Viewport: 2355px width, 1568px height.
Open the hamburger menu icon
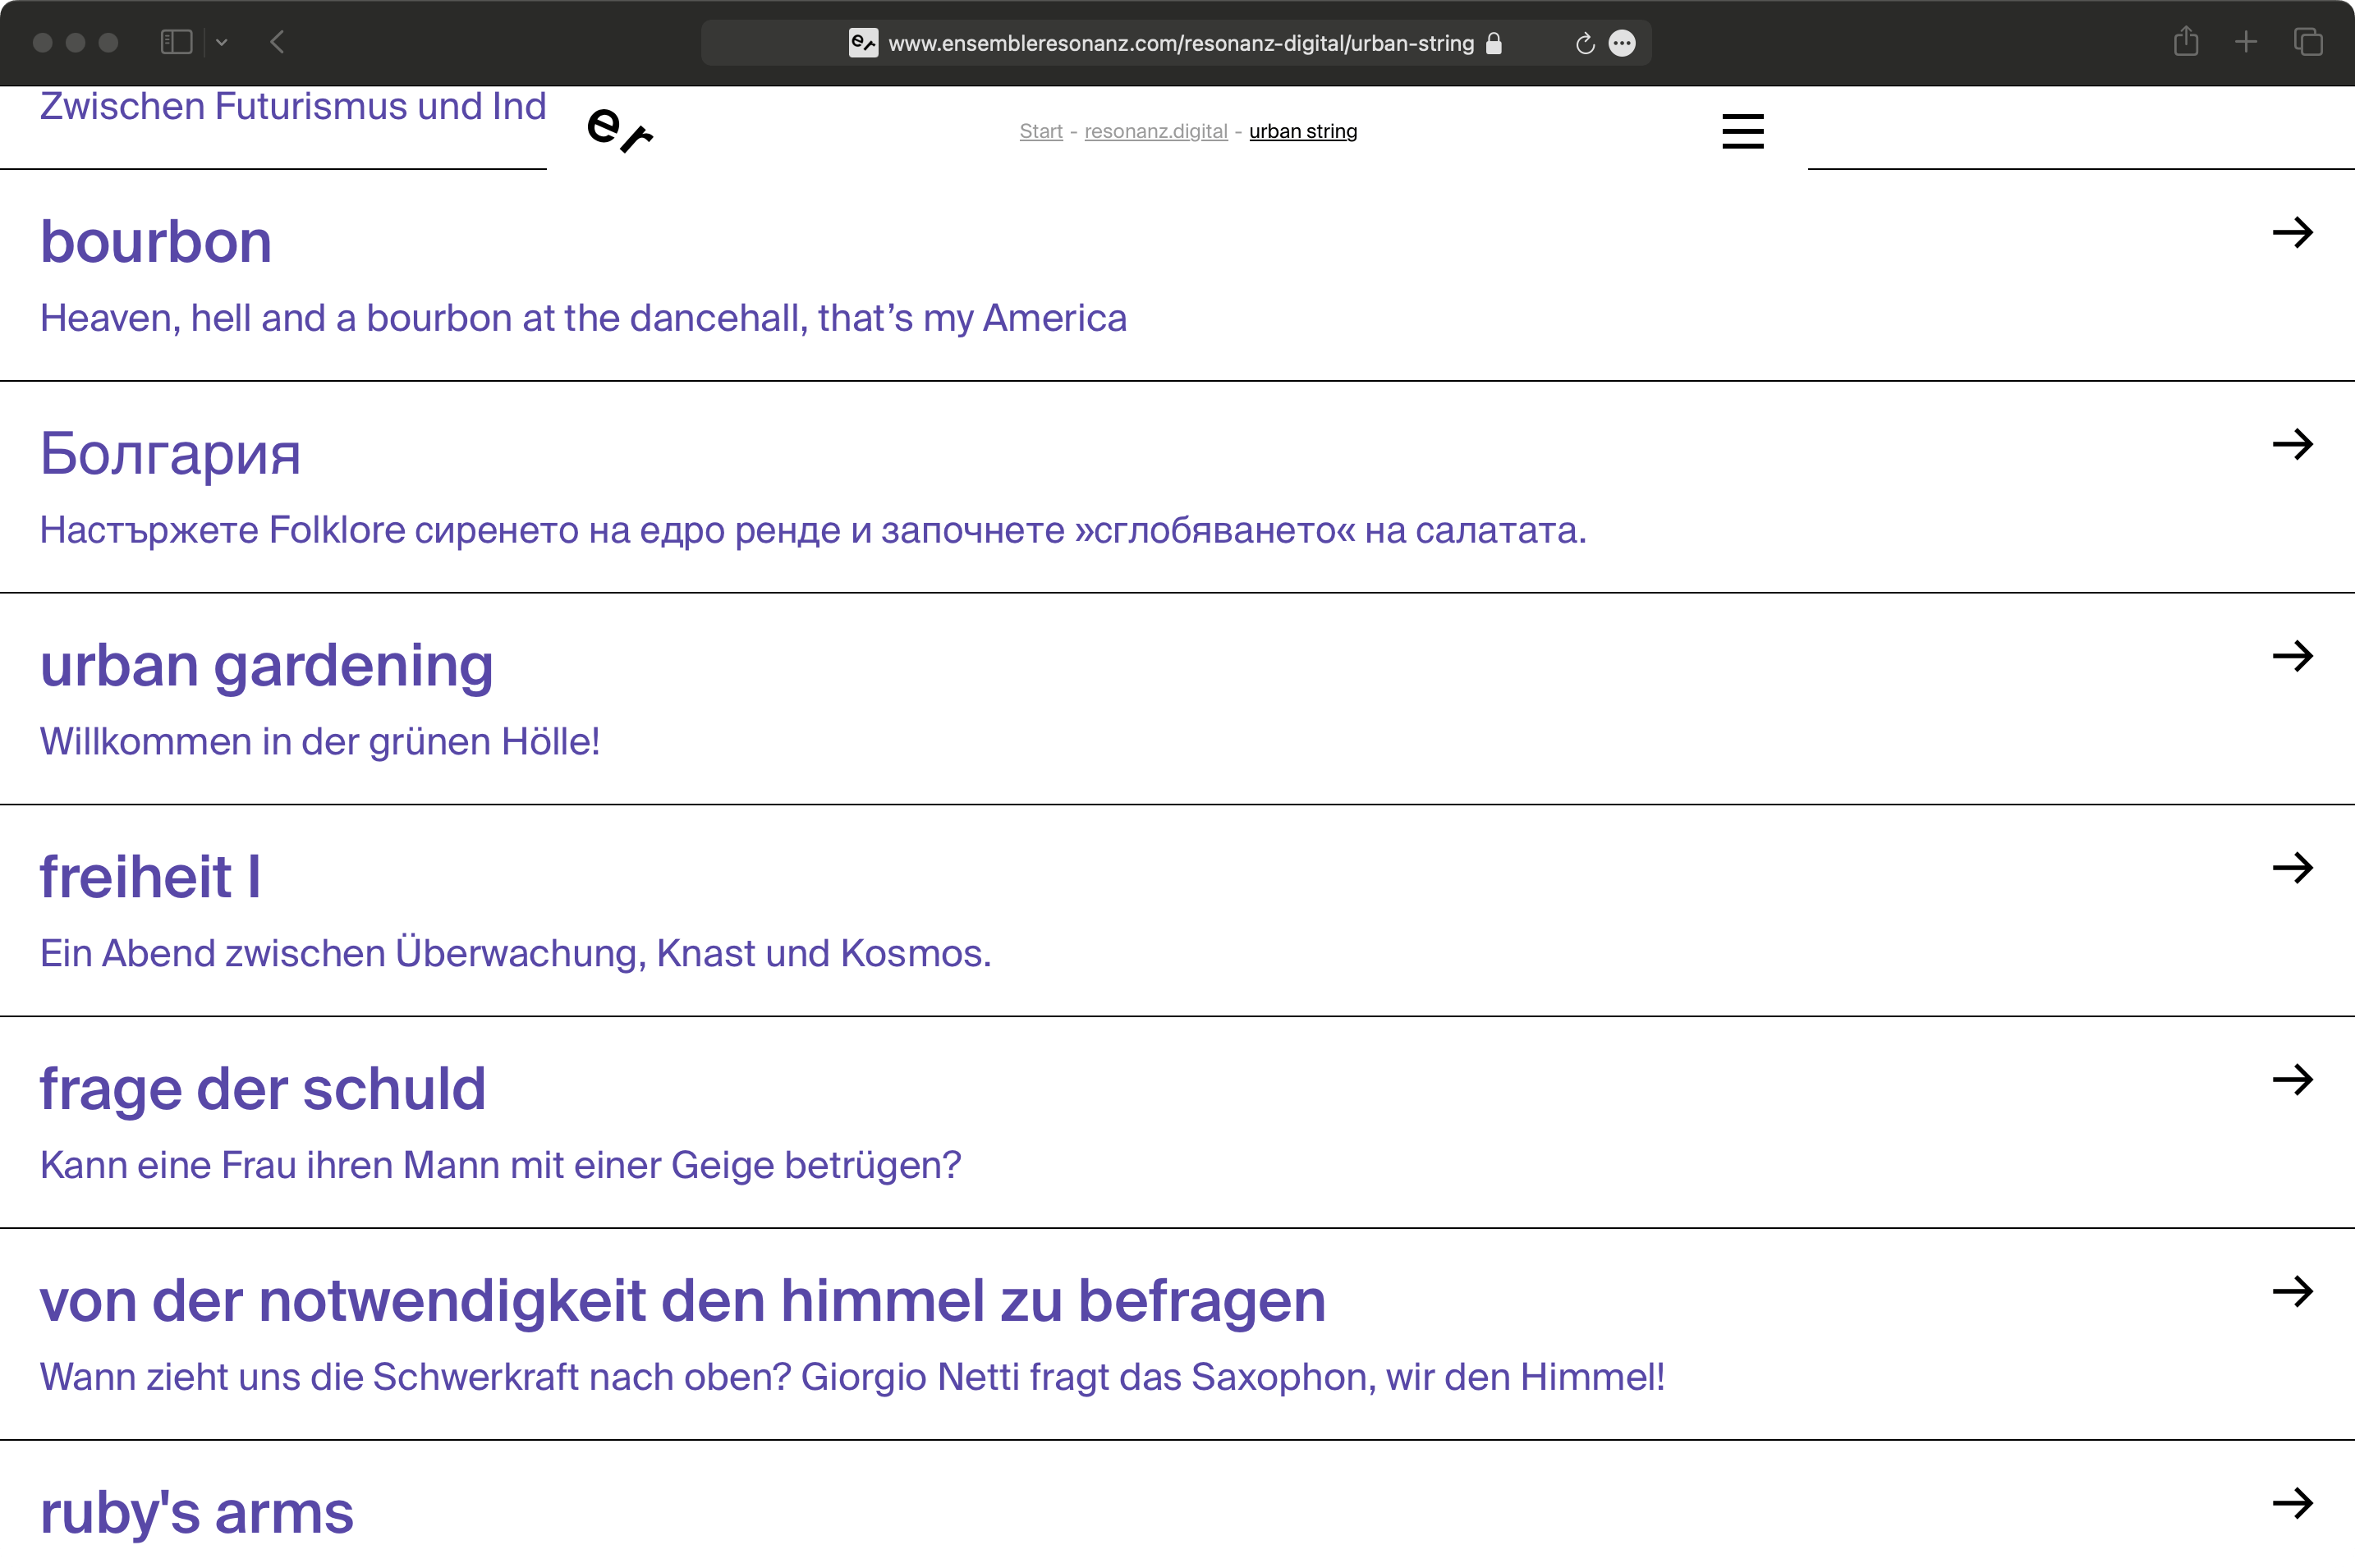pos(1742,131)
